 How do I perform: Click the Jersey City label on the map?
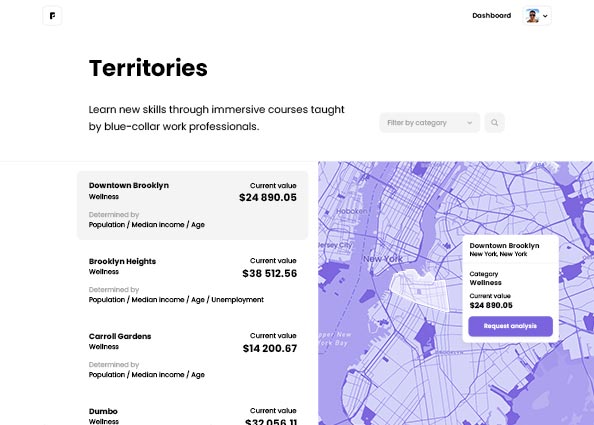pos(335,245)
